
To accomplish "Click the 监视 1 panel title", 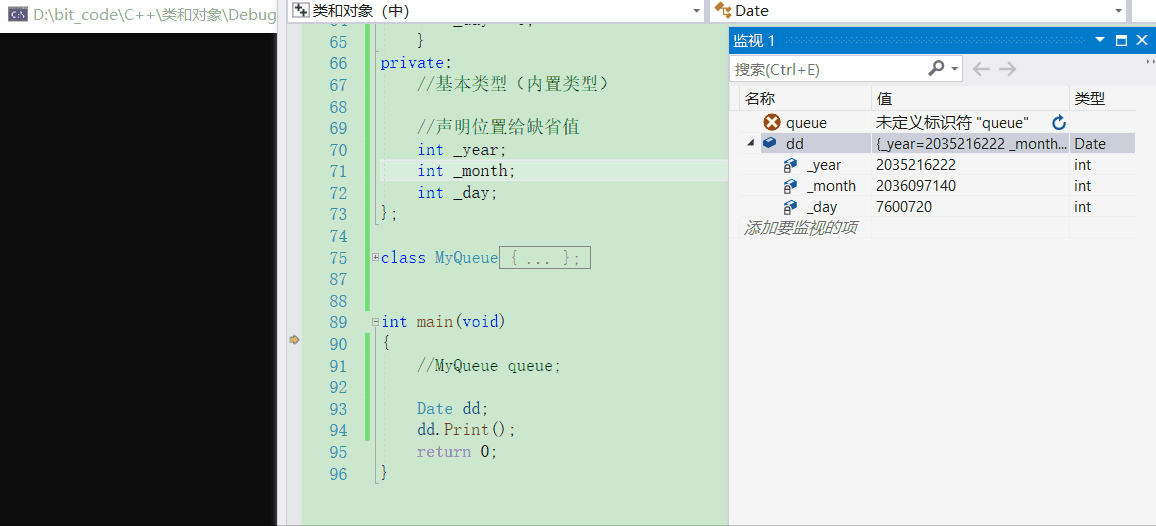I will pos(753,40).
